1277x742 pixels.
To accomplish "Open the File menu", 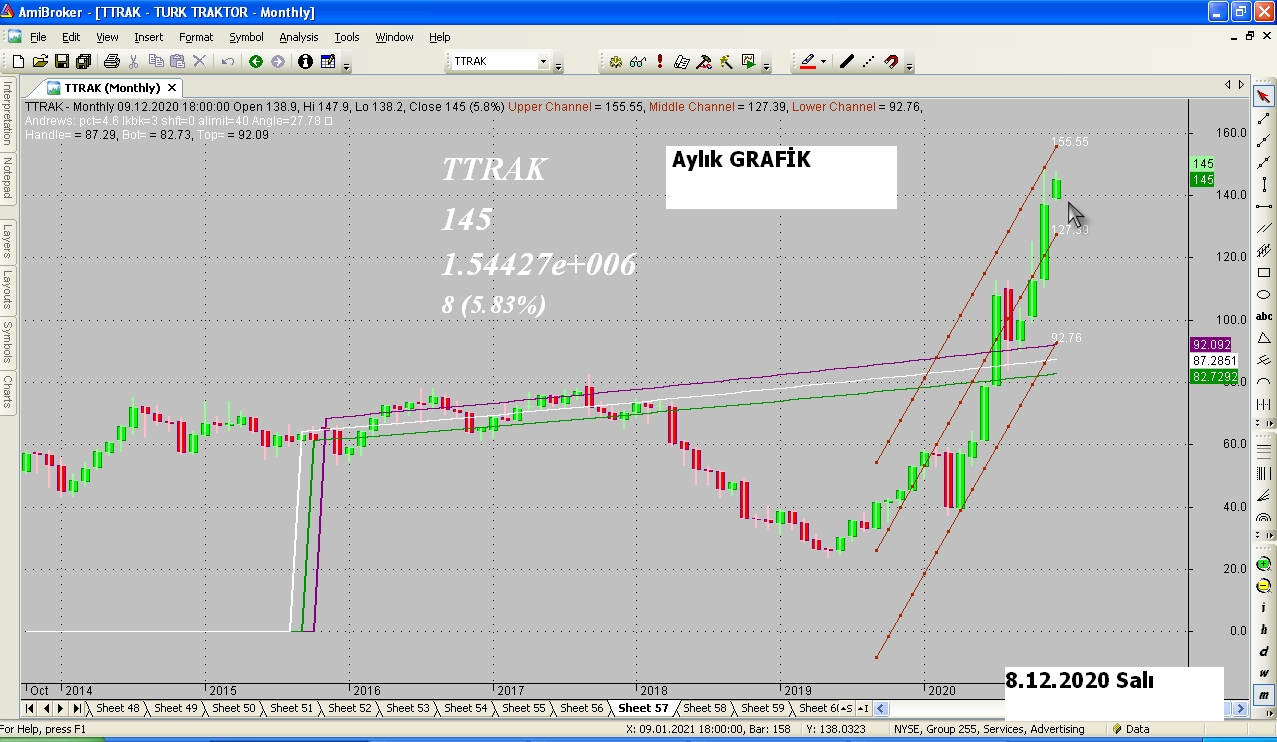I will (38, 37).
